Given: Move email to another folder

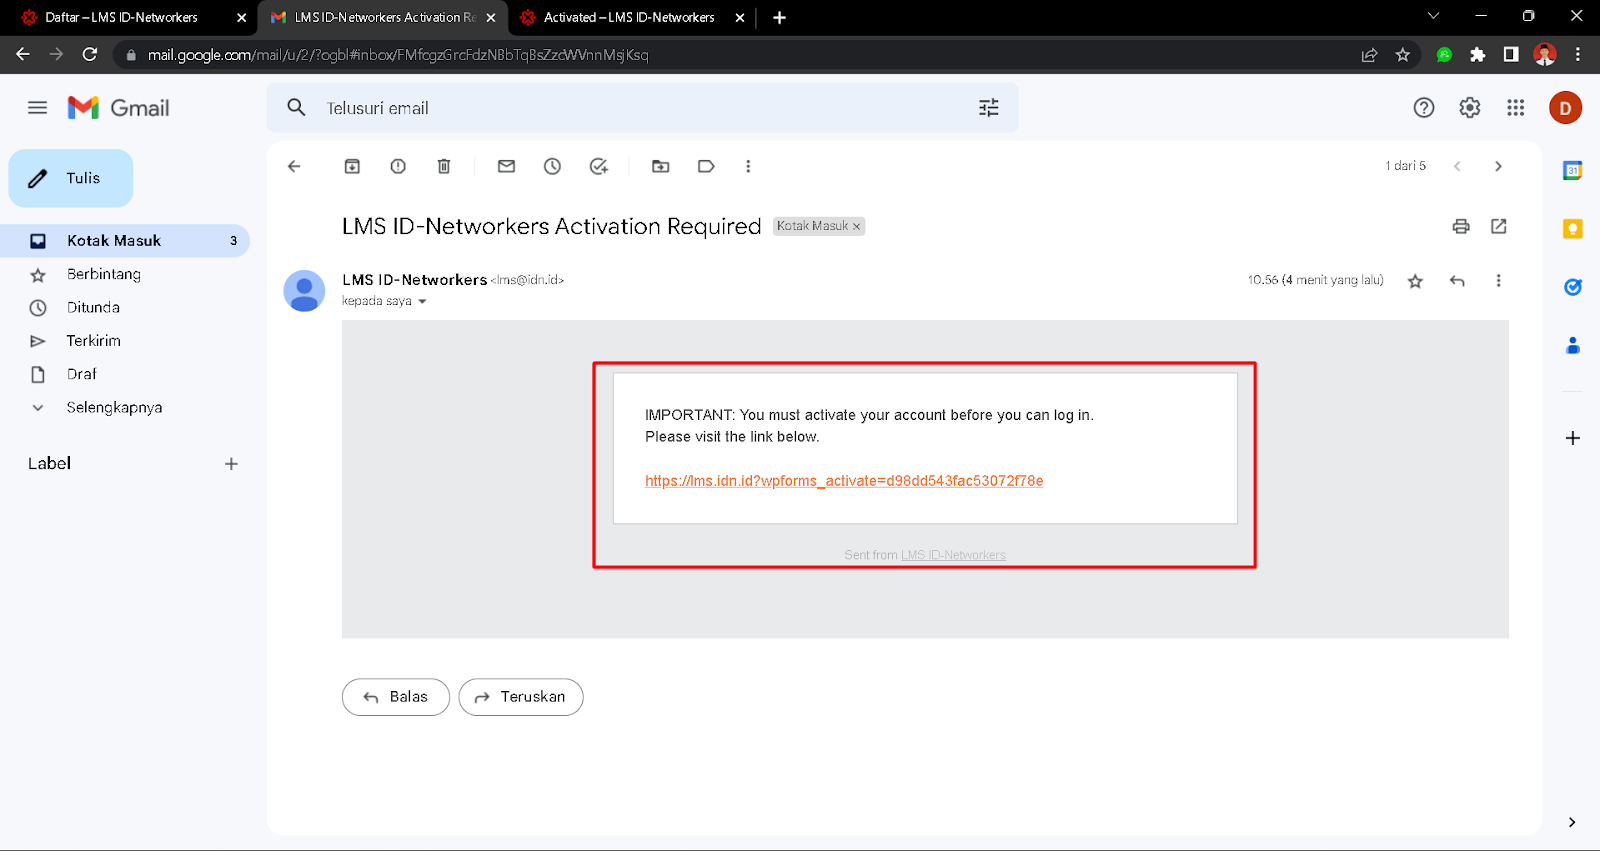Looking at the screenshot, I should click(660, 167).
